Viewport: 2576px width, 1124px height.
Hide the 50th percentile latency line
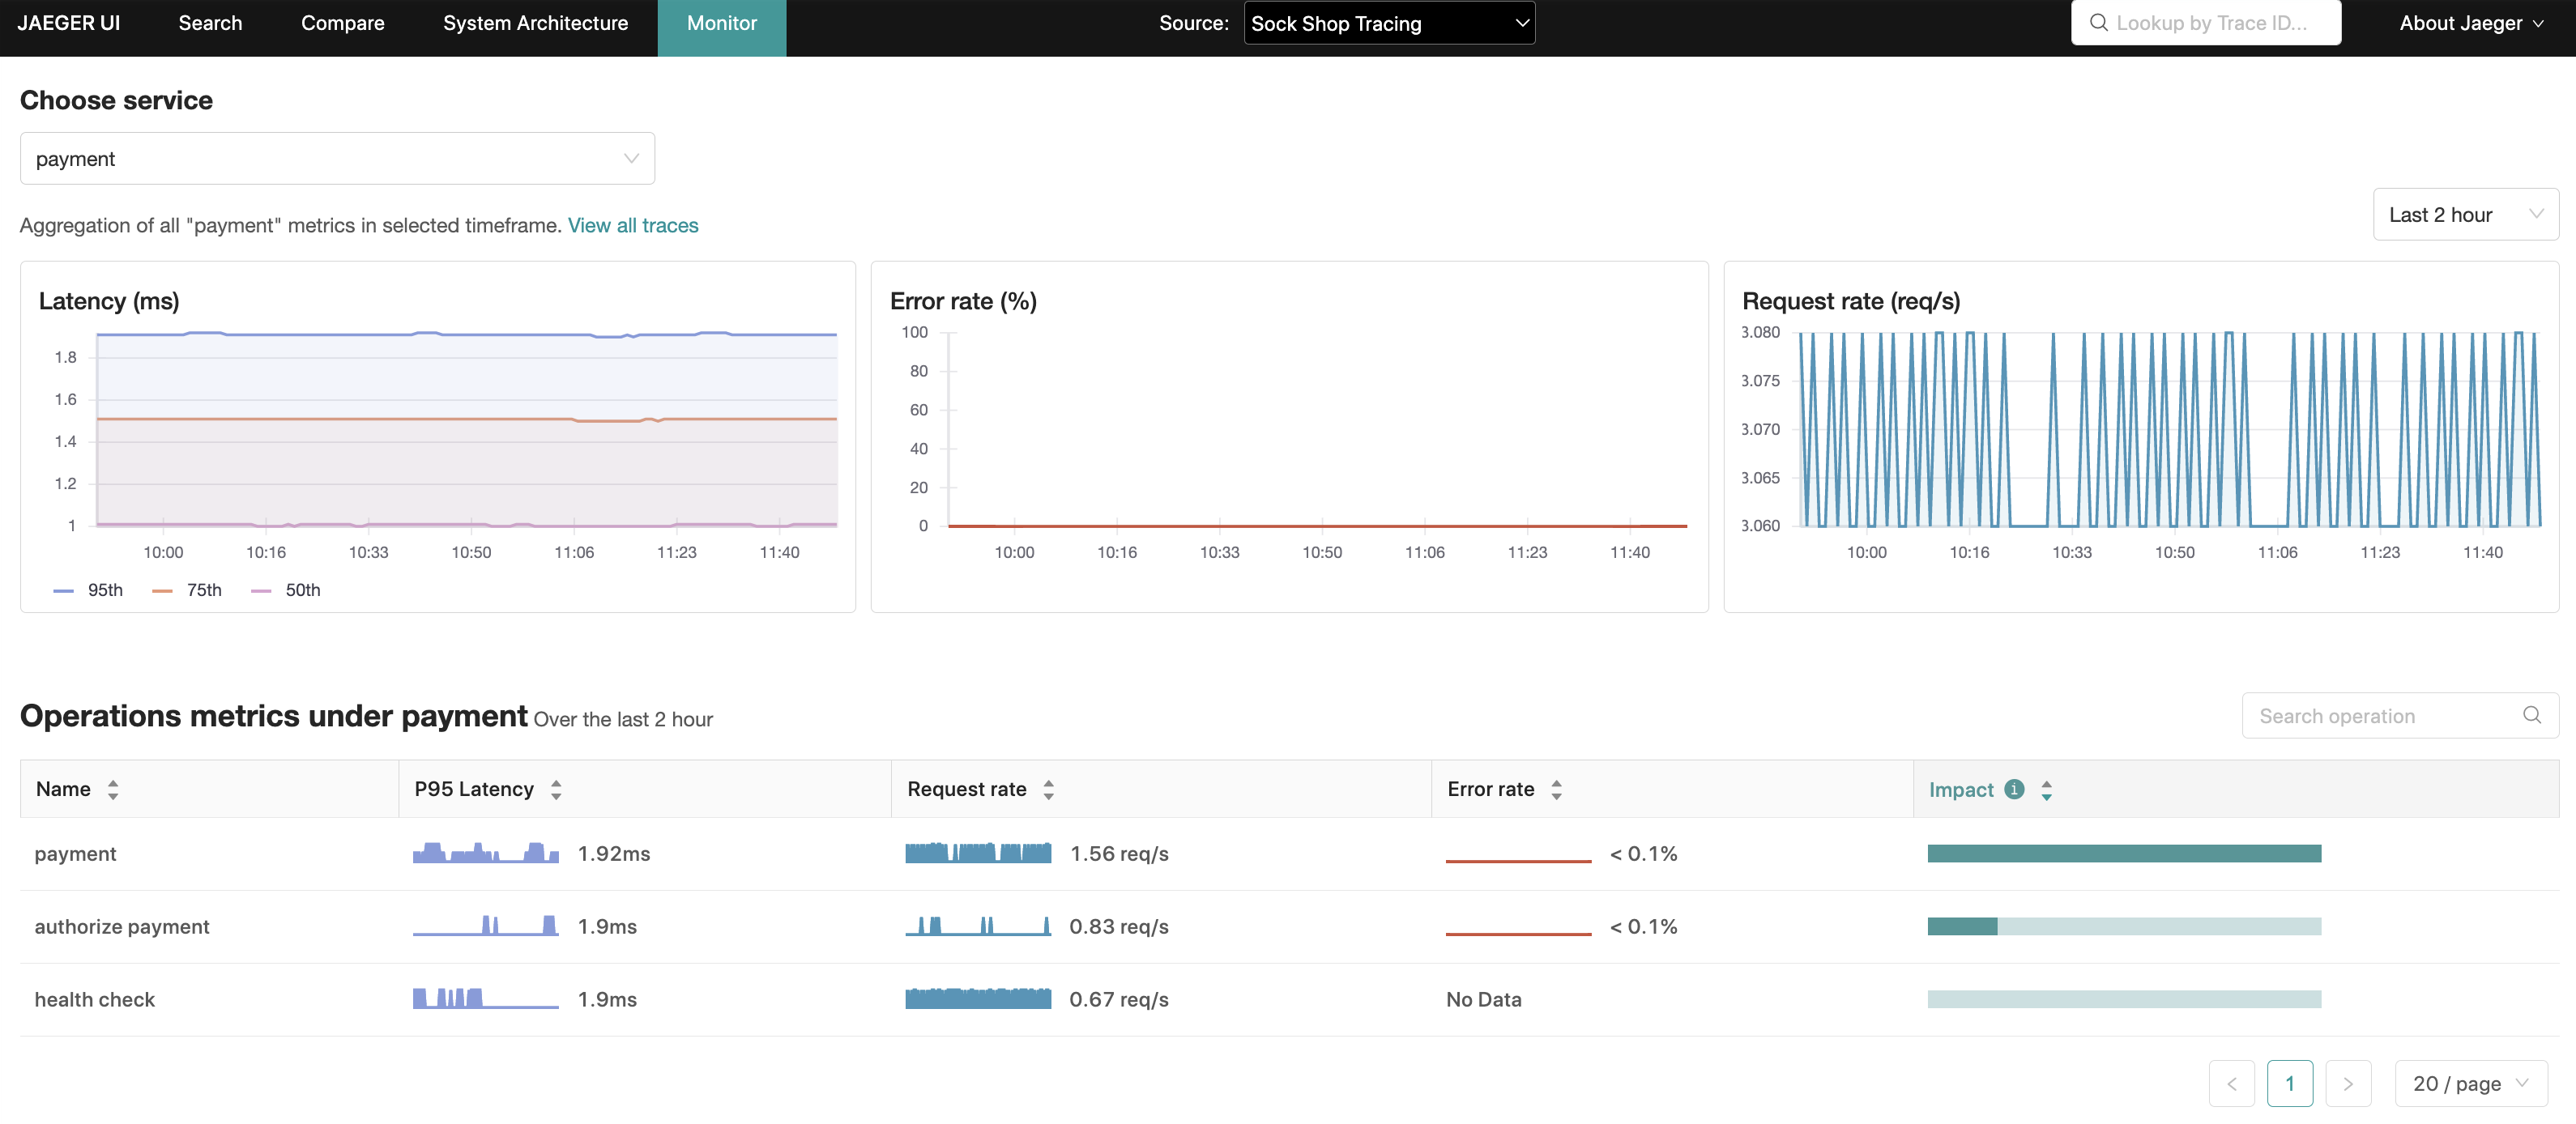(285, 590)
